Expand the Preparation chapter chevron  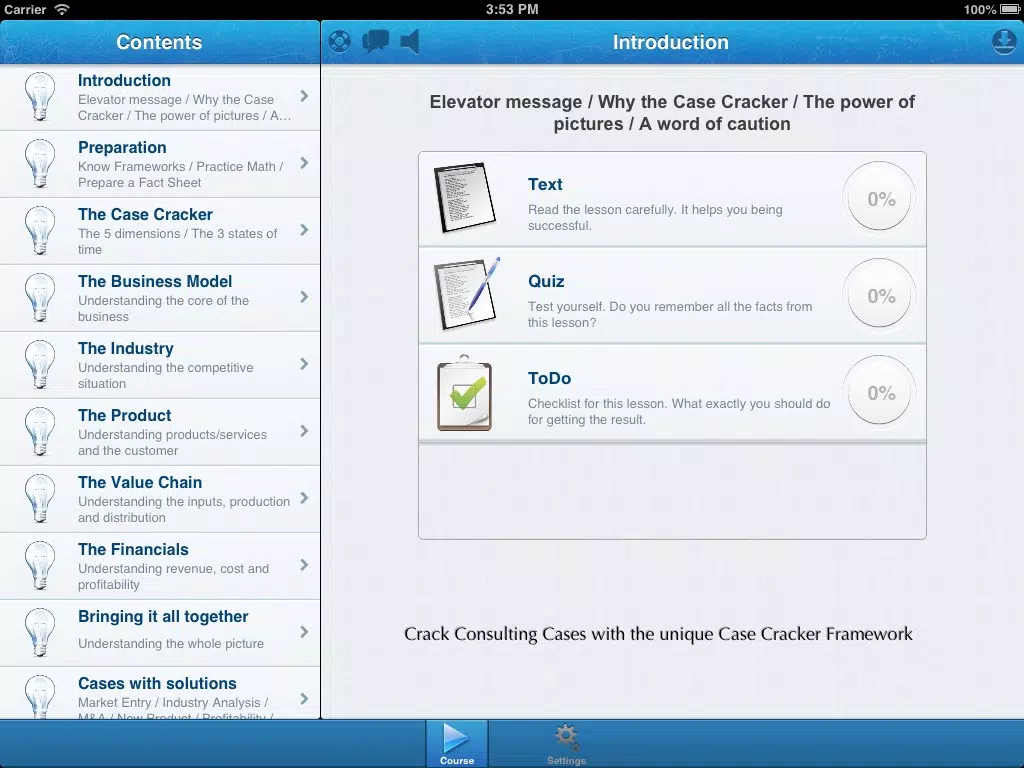304,163
